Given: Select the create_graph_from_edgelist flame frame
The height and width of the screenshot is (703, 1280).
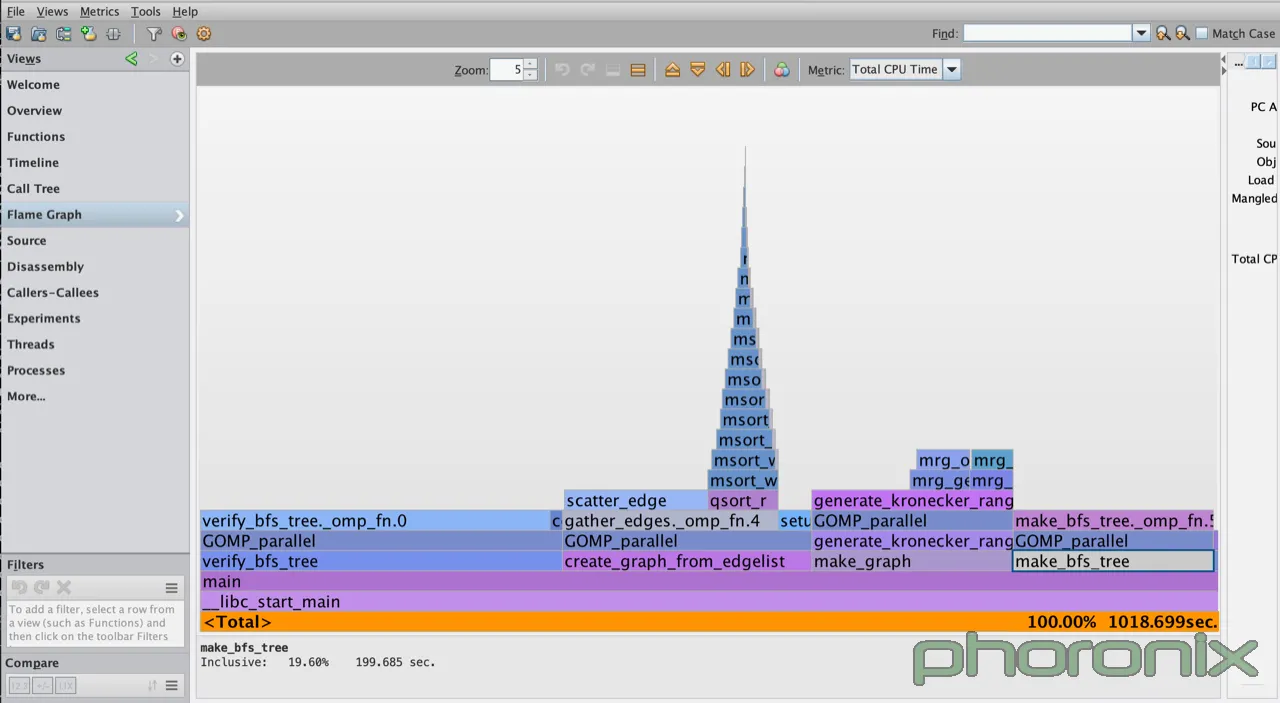Looking at the screenshot, I should click(687, 561).
